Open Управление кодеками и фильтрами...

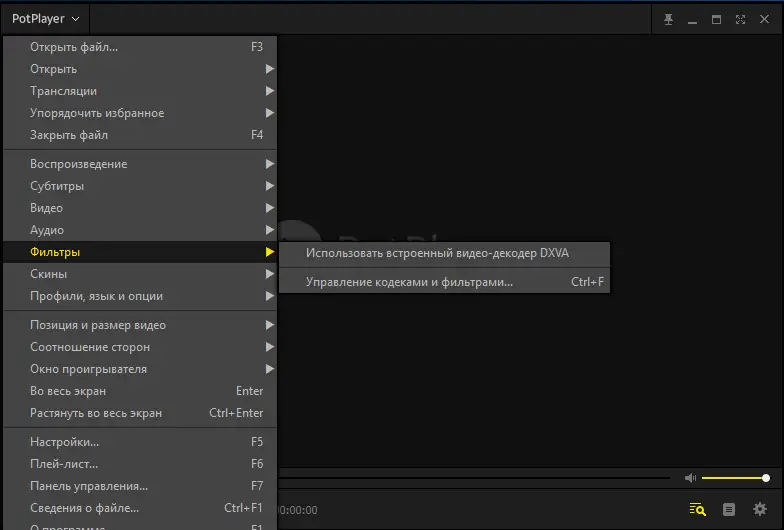point(444,282)
